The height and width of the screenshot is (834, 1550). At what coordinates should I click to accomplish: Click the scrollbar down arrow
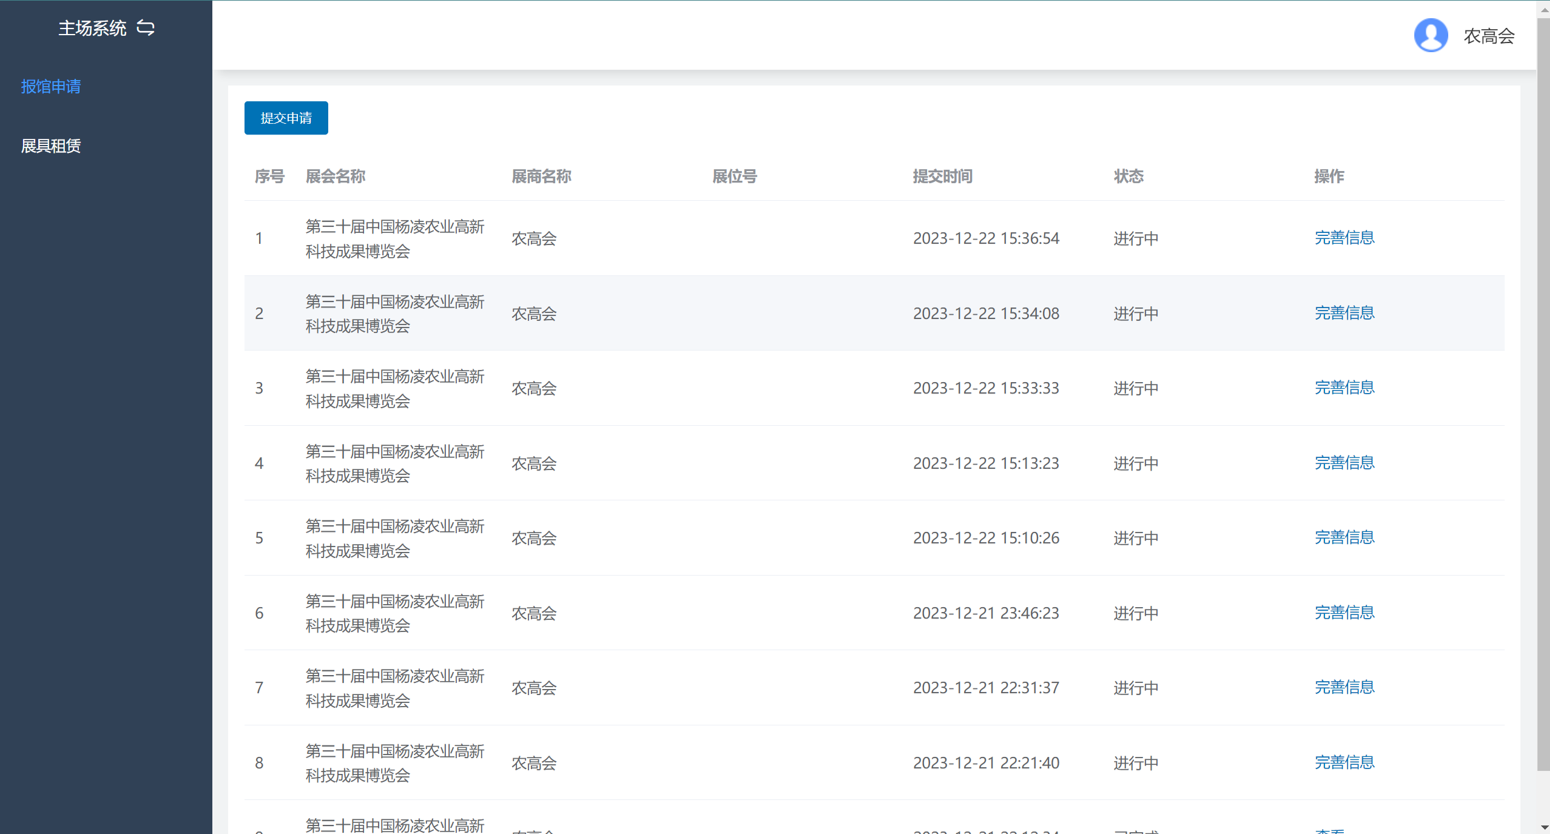pos(1543,826)
